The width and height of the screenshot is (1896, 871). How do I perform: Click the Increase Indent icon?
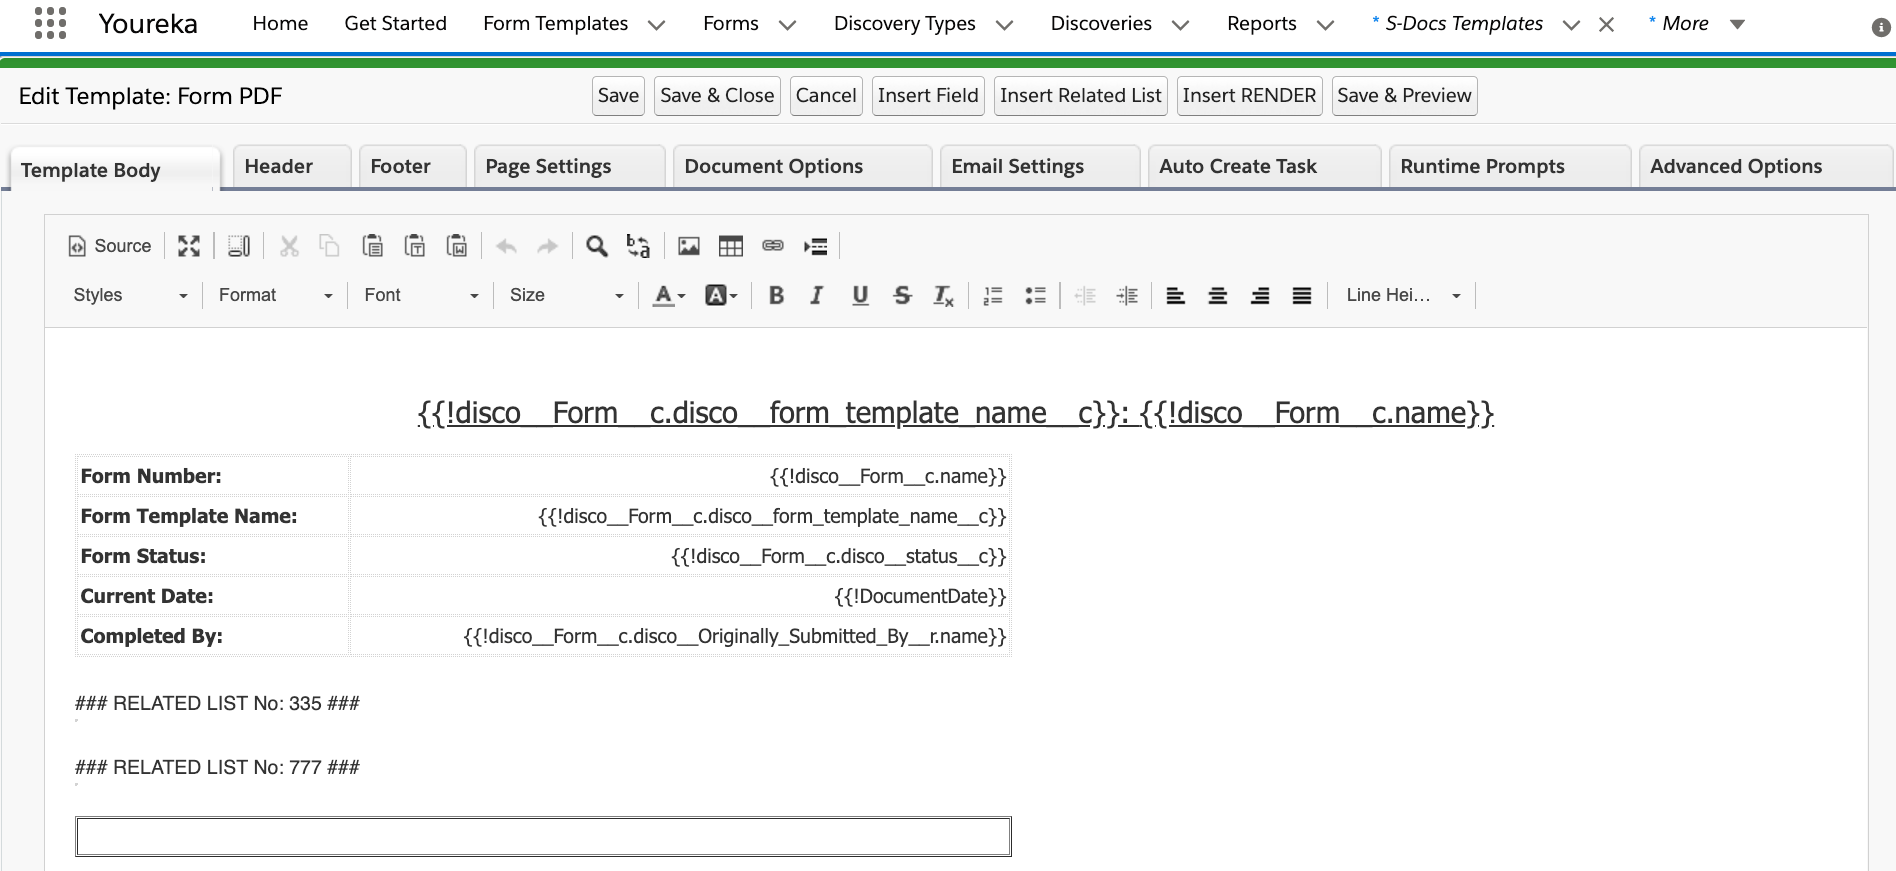1127,295
